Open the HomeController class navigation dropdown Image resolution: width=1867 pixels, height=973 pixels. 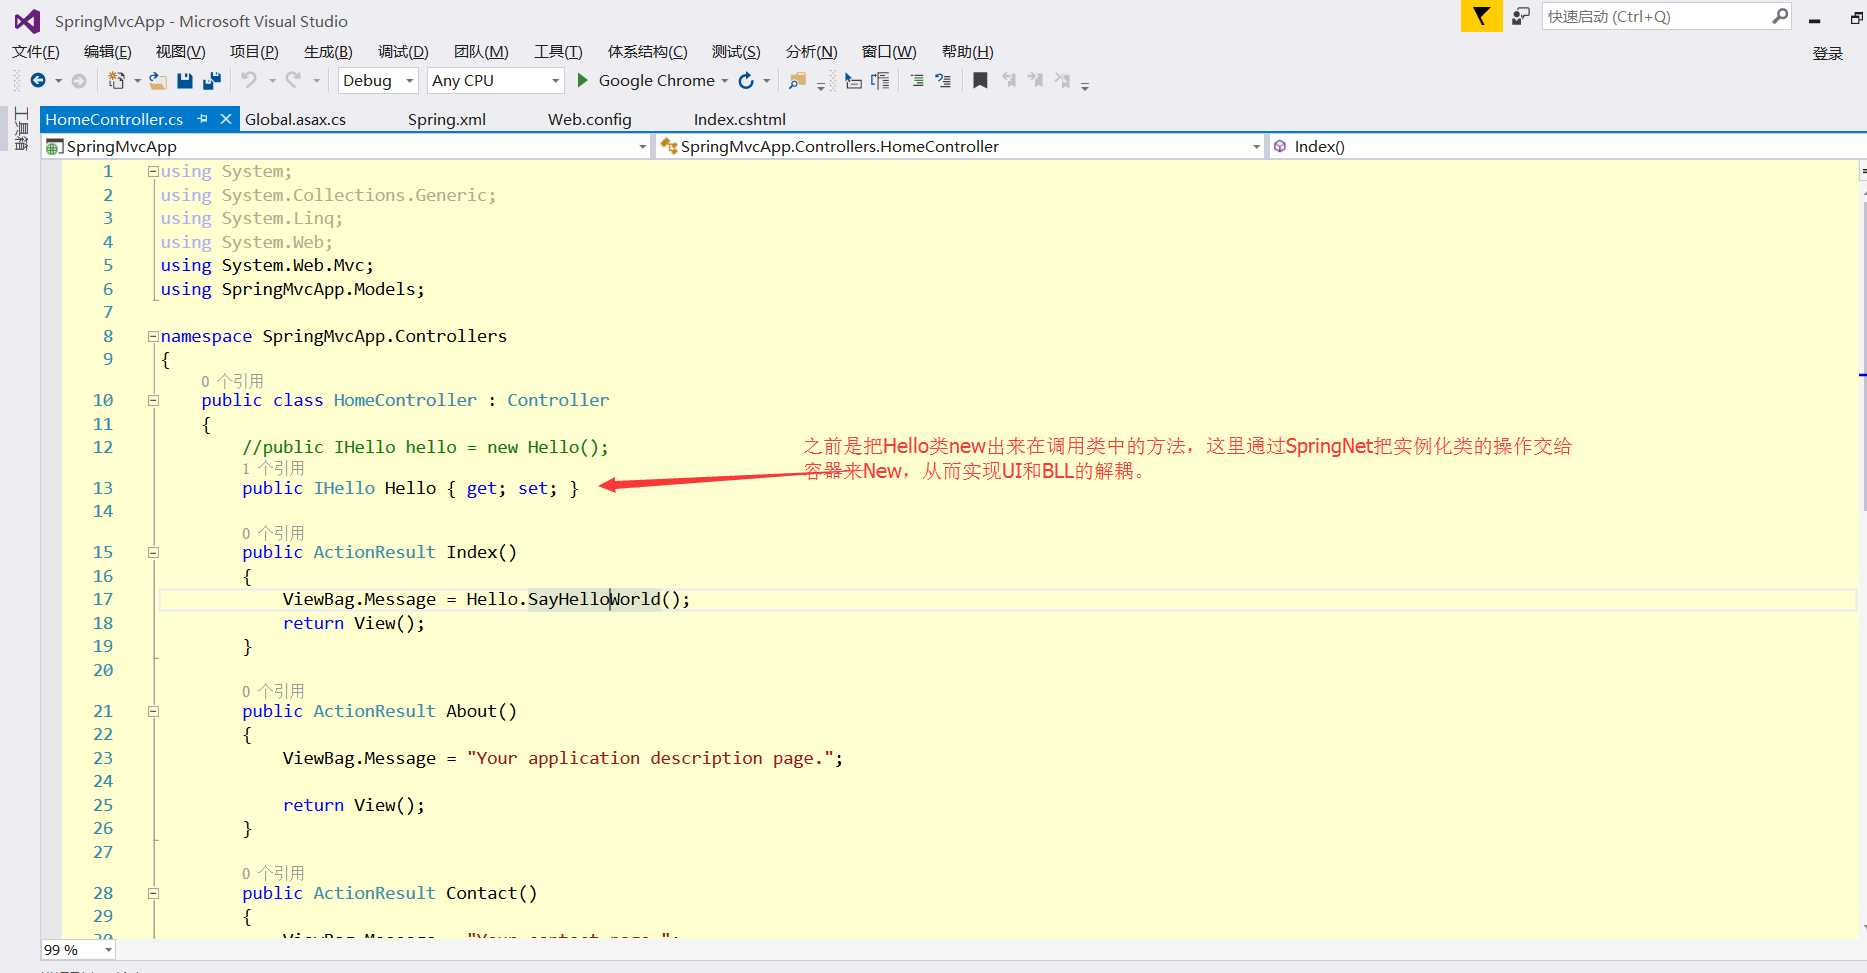pyautogui.click(x=961, y=146)
